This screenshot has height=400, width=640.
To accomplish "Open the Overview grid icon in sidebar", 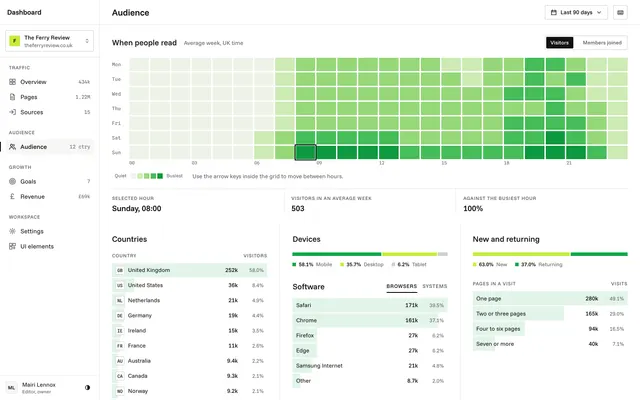I will coord(12,82).
